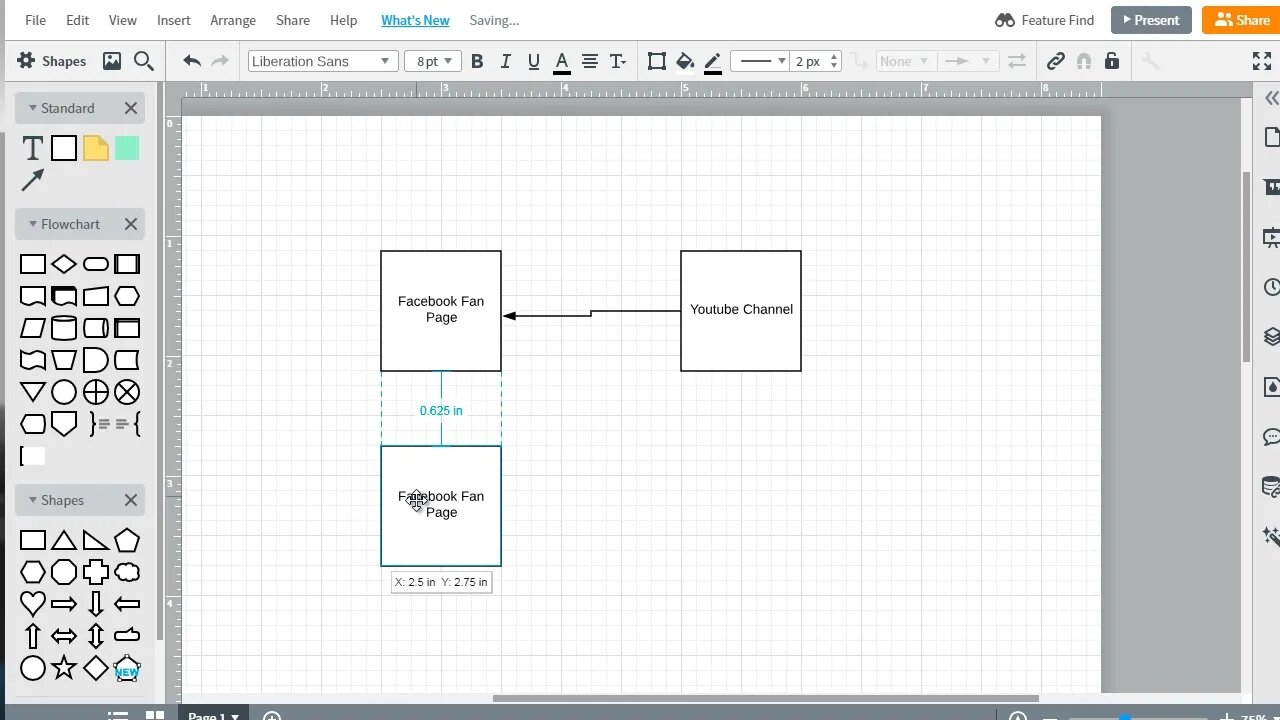Click the insert image icon
1280x720 pixels.
point(112,61)
